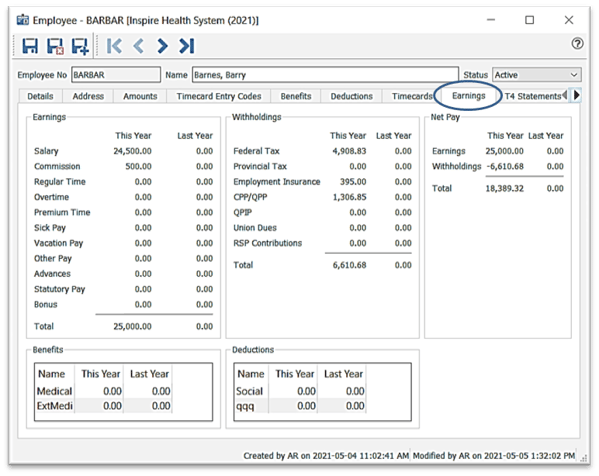Select the Medical row in Benefits table

coord(104,391)
